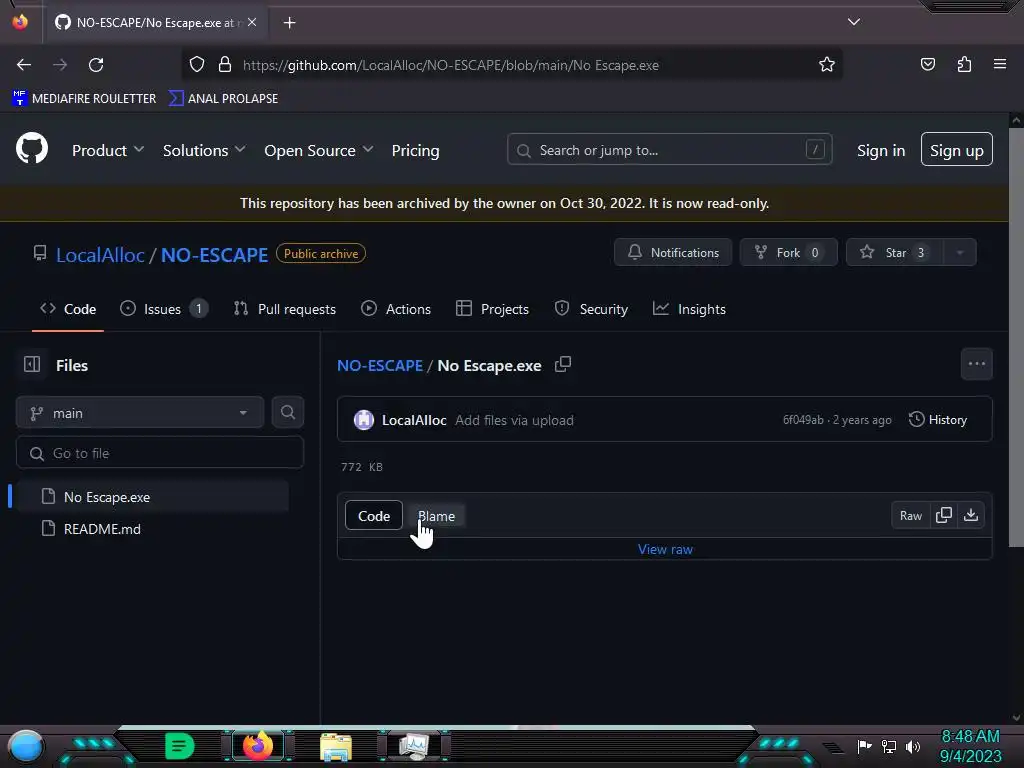Open the Pocket save icon
Screen dimensions: 1024x768
click(927, 64)
